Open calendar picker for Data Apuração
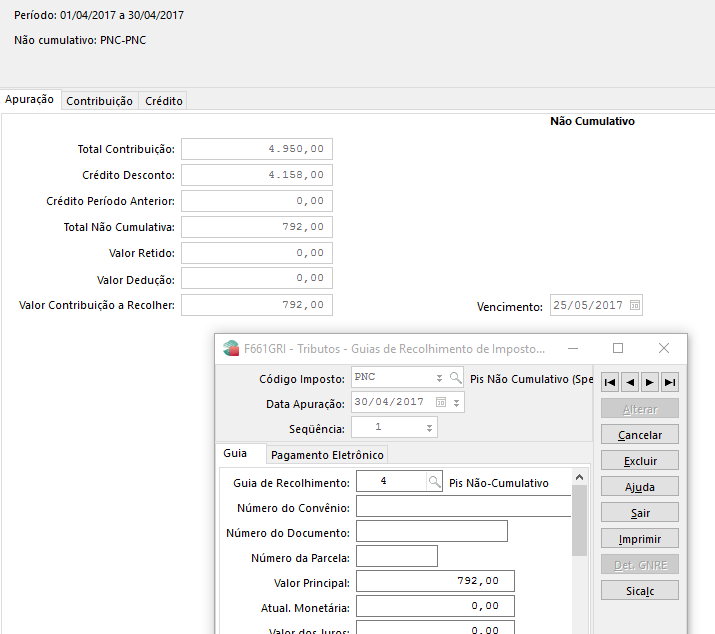Screen dimensions: 715x634 click(442, 402)
